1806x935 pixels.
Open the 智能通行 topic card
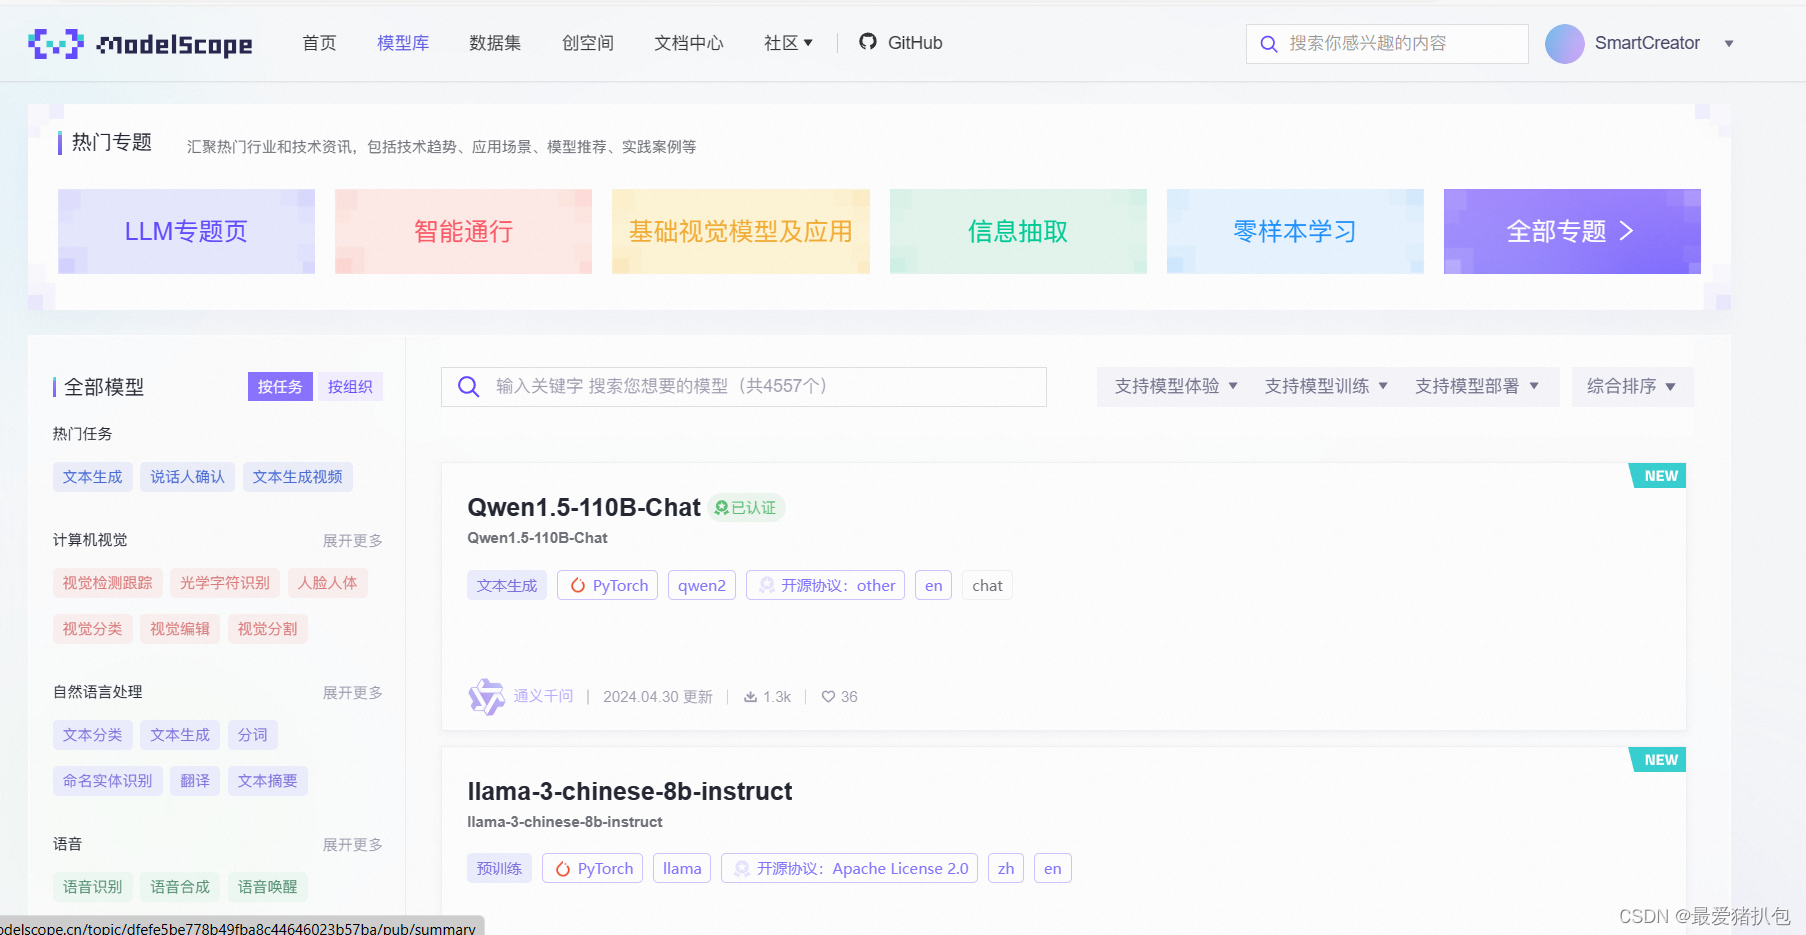pyautogui.click(x=463, y=231)
